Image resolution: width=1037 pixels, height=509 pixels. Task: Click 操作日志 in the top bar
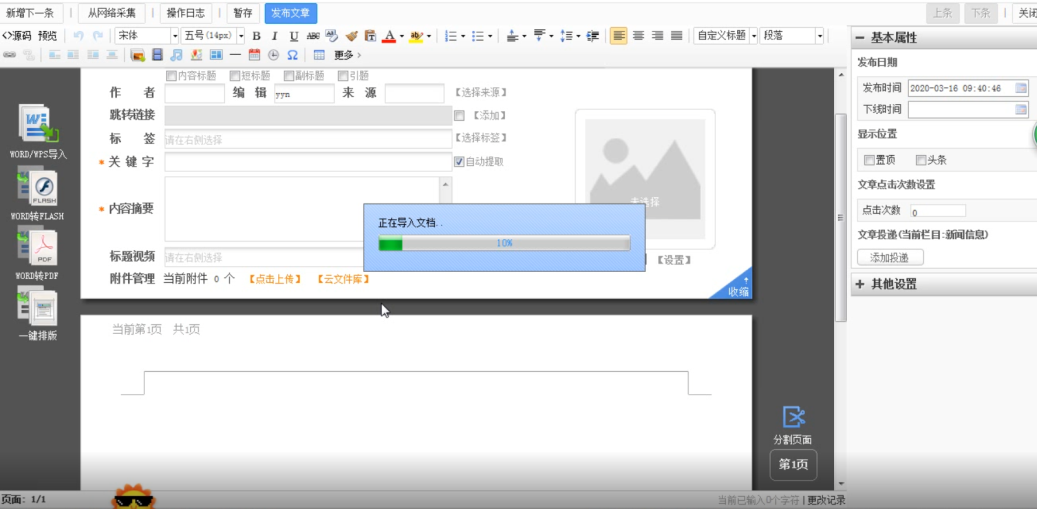[187, 13]
